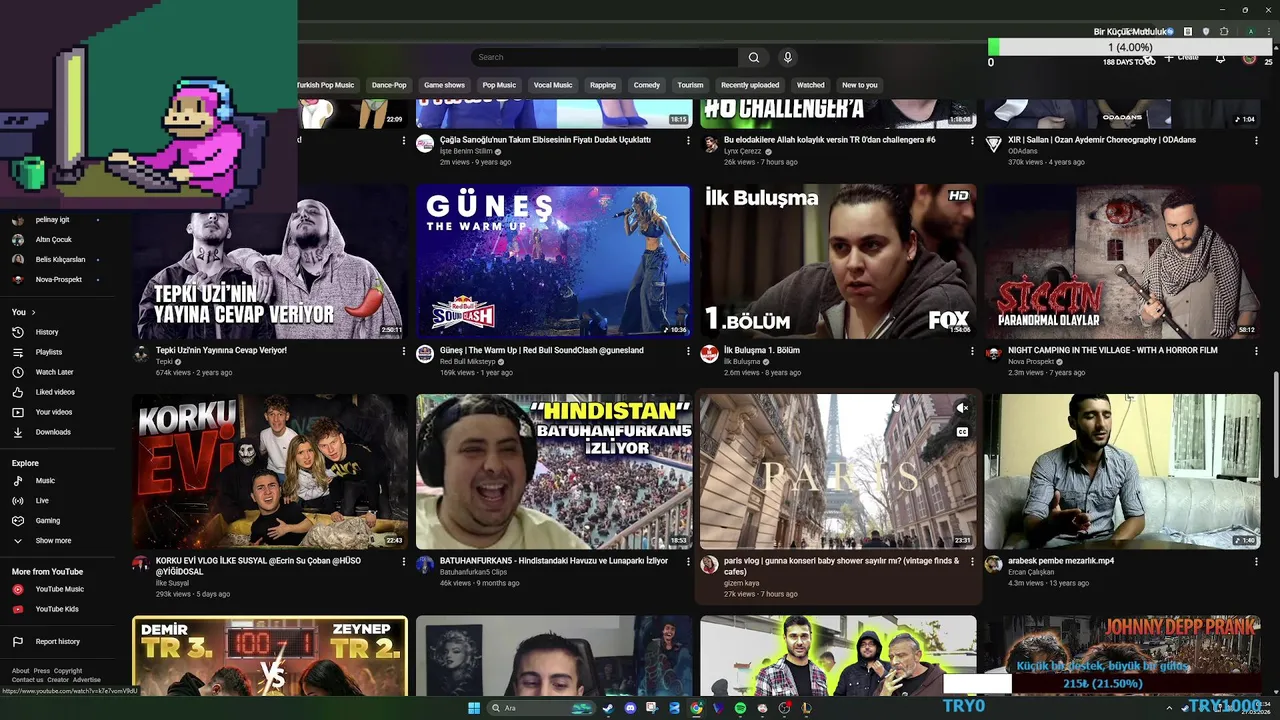Open pelinay igit subscription channel
The width and height of the screenshot is (1280, 720).
tap(55, 219)
